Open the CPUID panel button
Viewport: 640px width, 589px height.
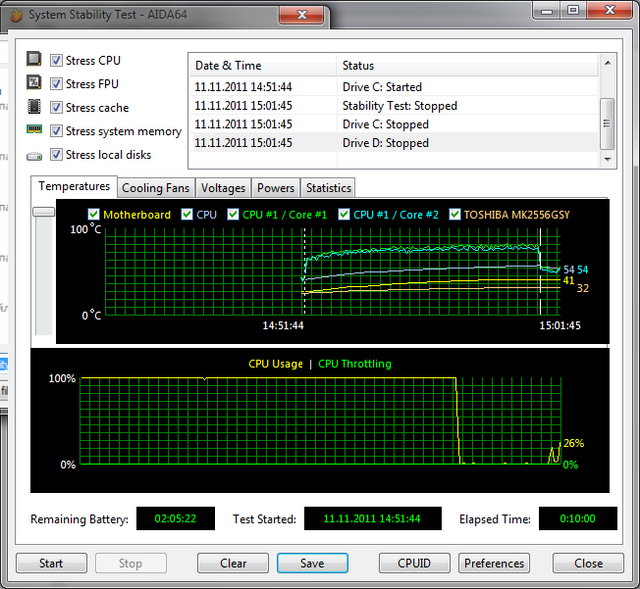(x=414, y=563)
